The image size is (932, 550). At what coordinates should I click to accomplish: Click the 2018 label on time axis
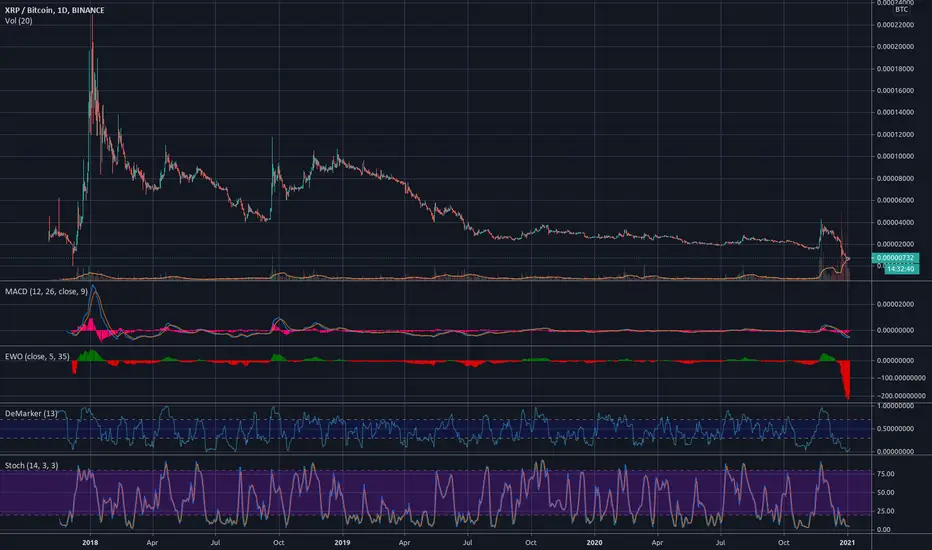tap(90, 542)
